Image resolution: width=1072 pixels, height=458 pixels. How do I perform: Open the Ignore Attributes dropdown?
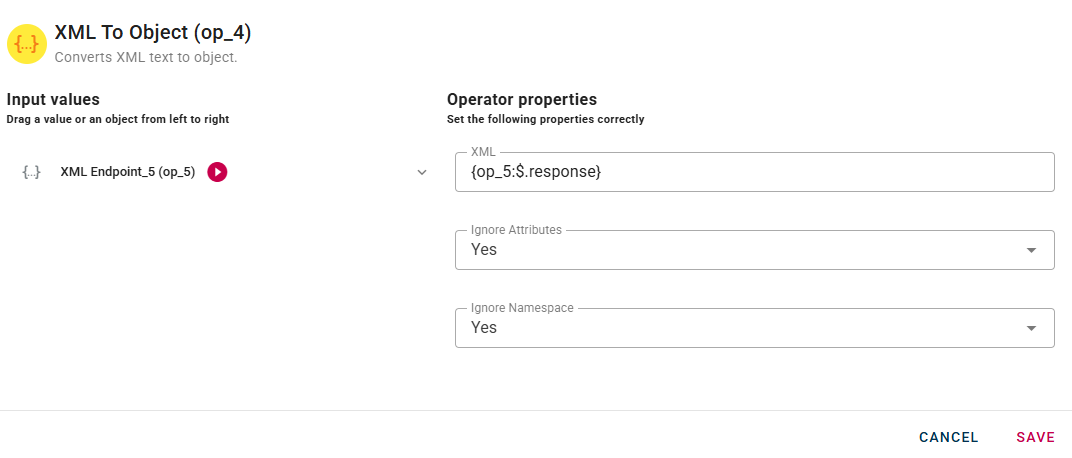tap(740, 250)
